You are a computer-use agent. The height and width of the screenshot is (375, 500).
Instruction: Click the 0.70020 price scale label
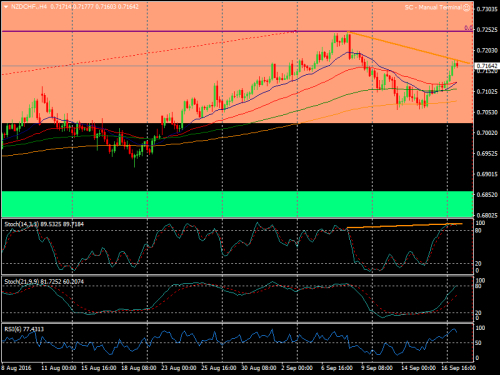click(x=487, y=133)
